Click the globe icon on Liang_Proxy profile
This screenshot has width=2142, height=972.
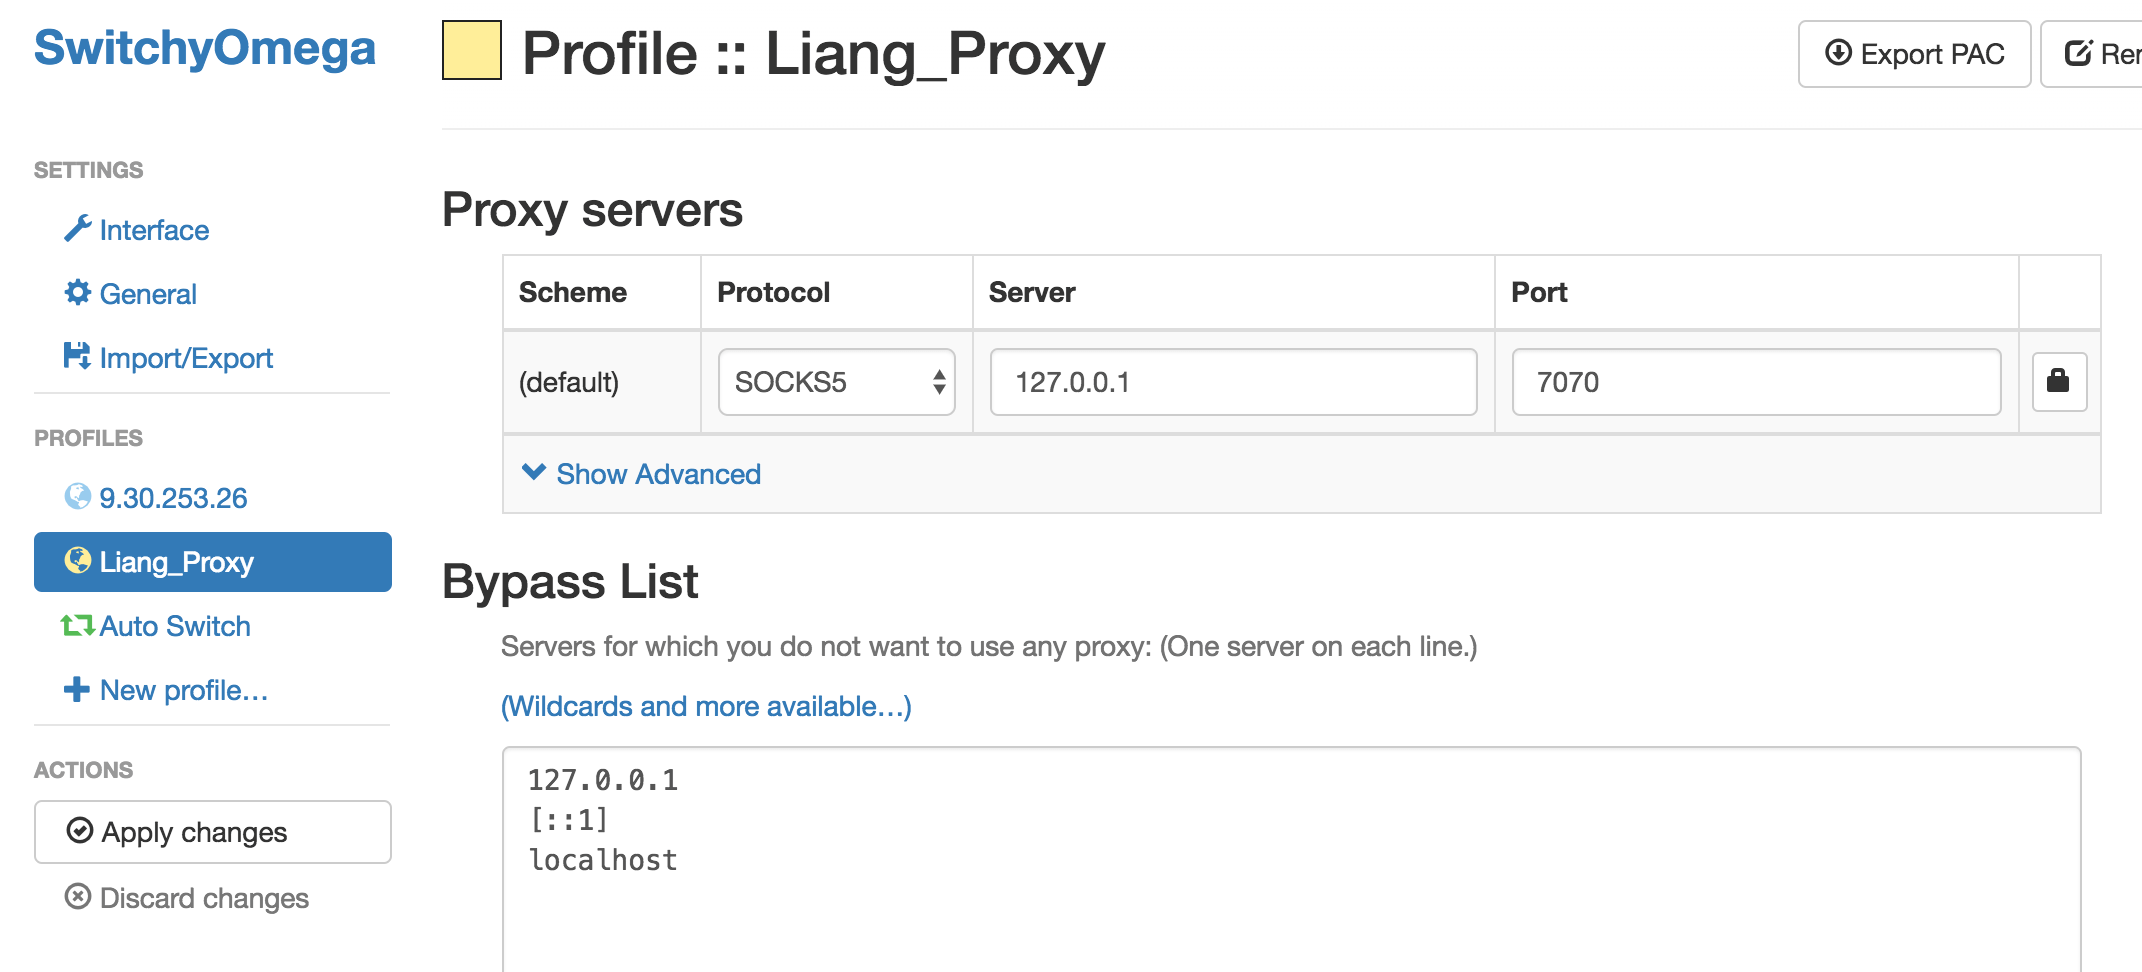(76, 562)
